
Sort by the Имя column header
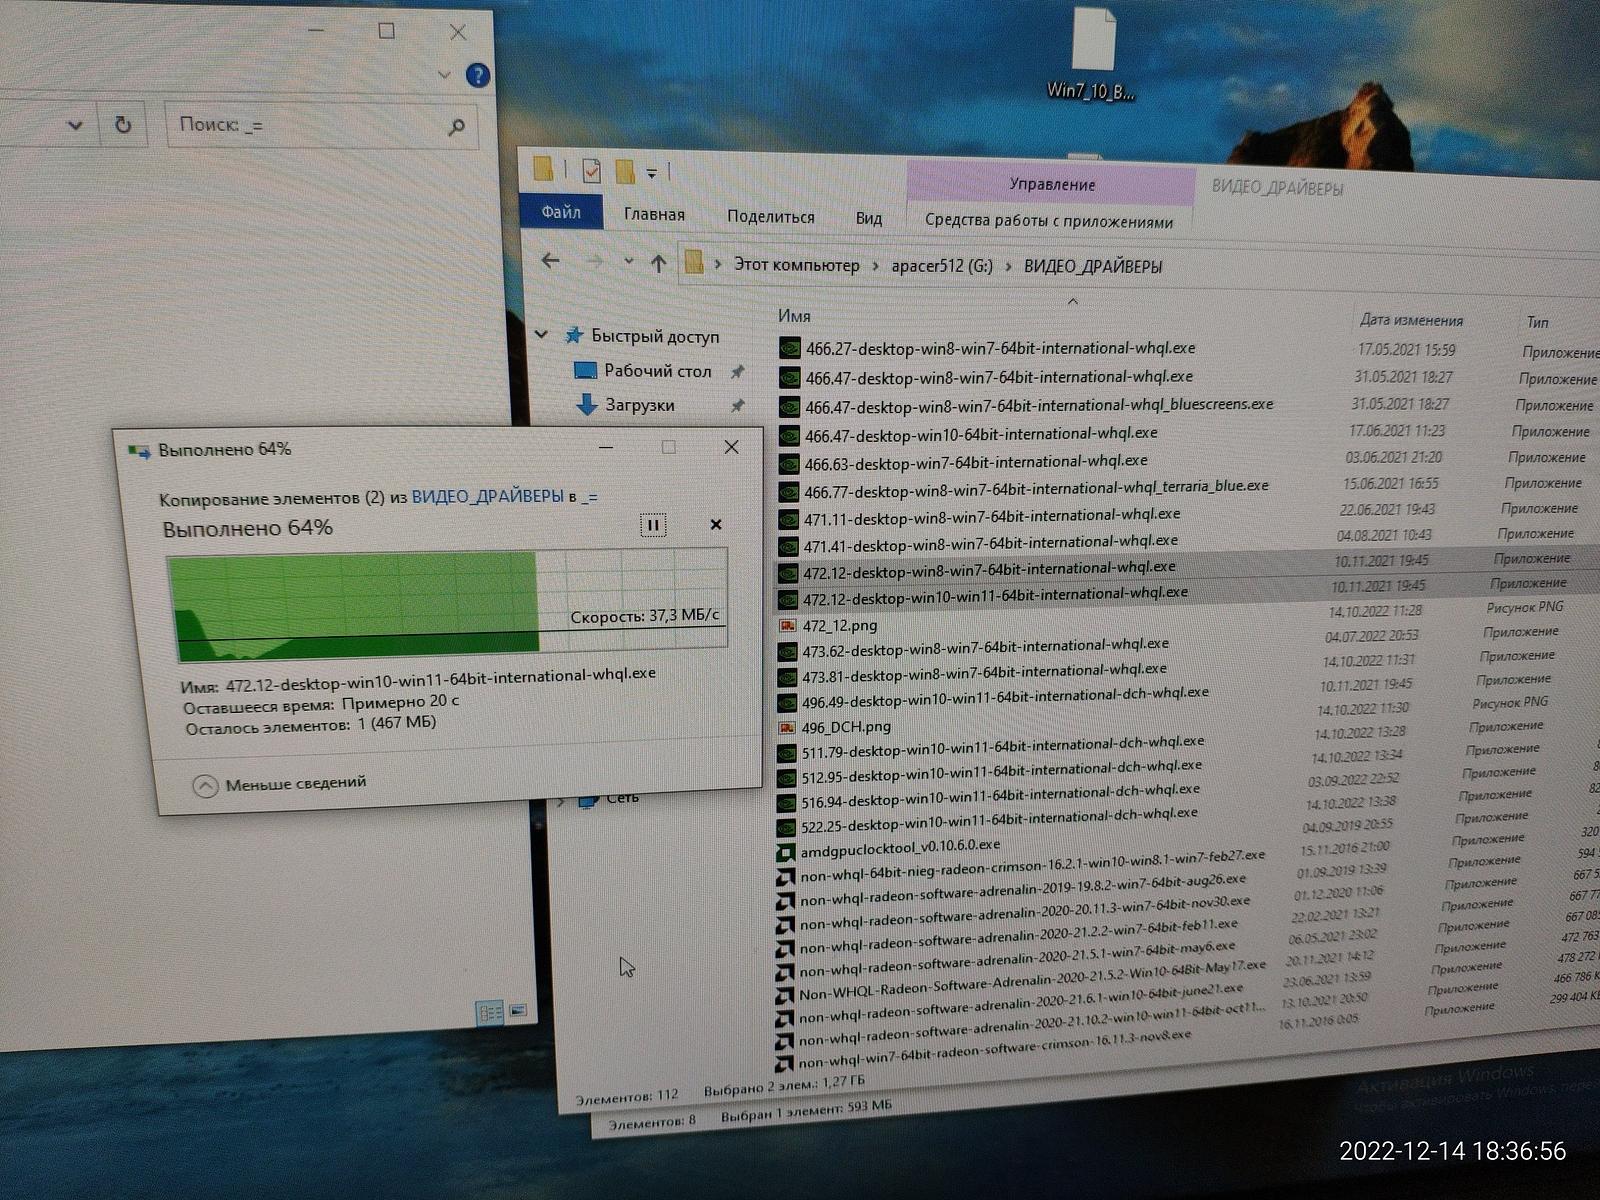[794, 316]
